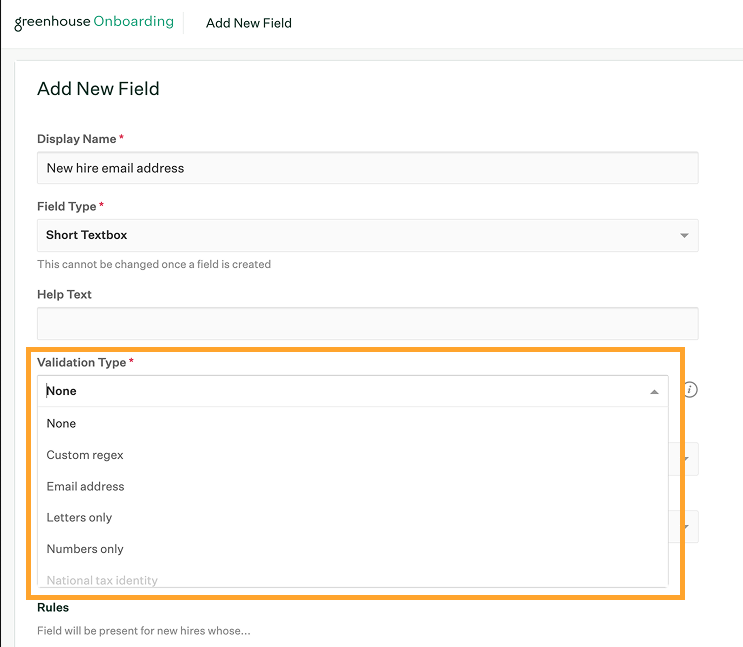Choose Numbers only from the dropdown list
This screenshot has width=743, height=647.
coord(85,549)
